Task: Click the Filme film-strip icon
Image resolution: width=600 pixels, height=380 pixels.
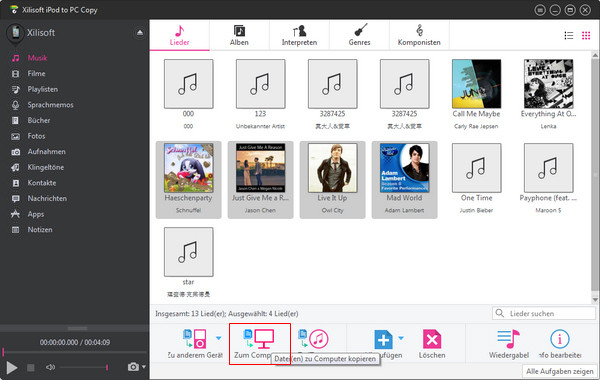Action: coord(15,74)
